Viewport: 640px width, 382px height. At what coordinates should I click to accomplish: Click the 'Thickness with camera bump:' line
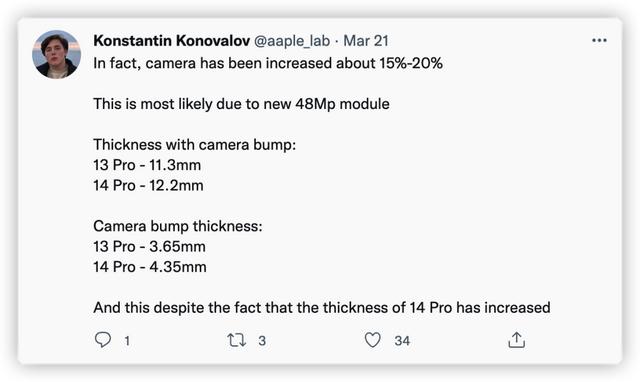(195, 145)
